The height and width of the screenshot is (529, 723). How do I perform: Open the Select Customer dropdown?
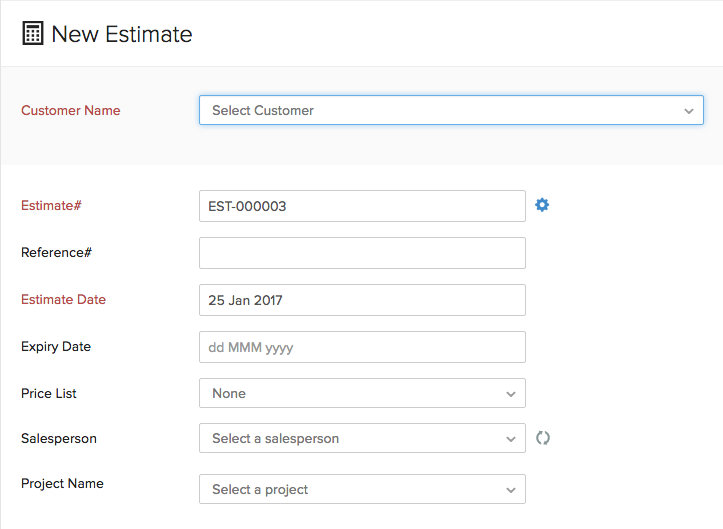[x=451, y=110]
